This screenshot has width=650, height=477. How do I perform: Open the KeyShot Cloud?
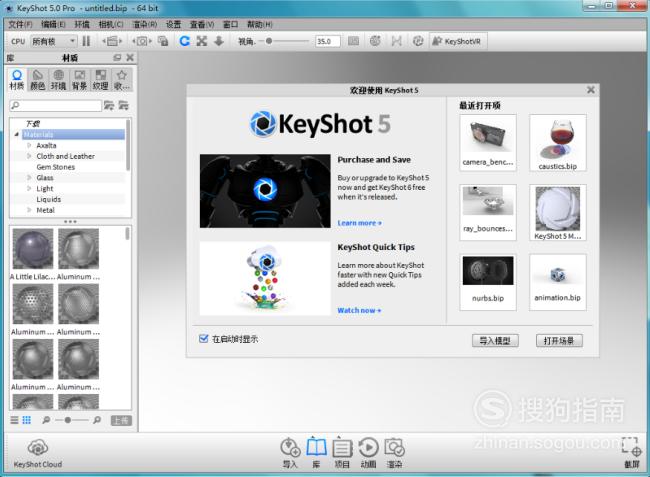click(38, 454)
